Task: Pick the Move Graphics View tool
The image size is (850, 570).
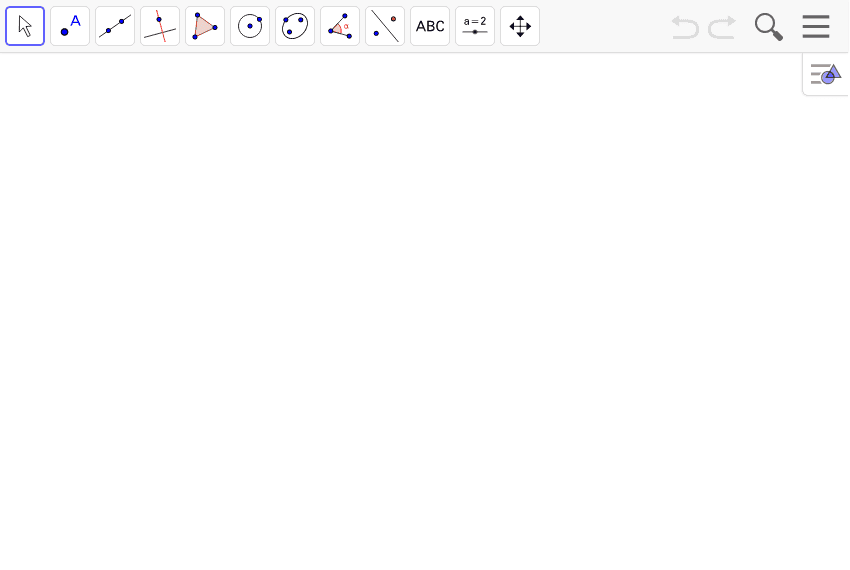Action: click(x=520, y=26)
